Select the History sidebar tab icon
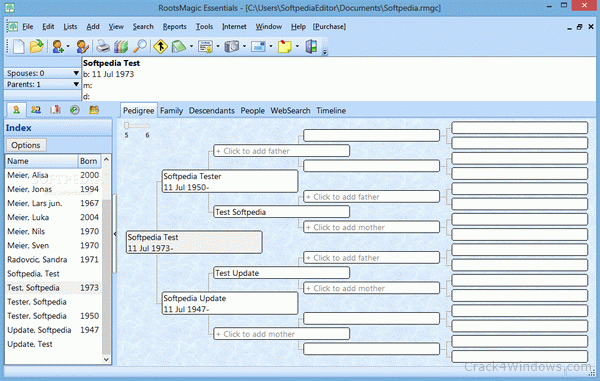This screenshot has height=381, width=600. [75, 110]
